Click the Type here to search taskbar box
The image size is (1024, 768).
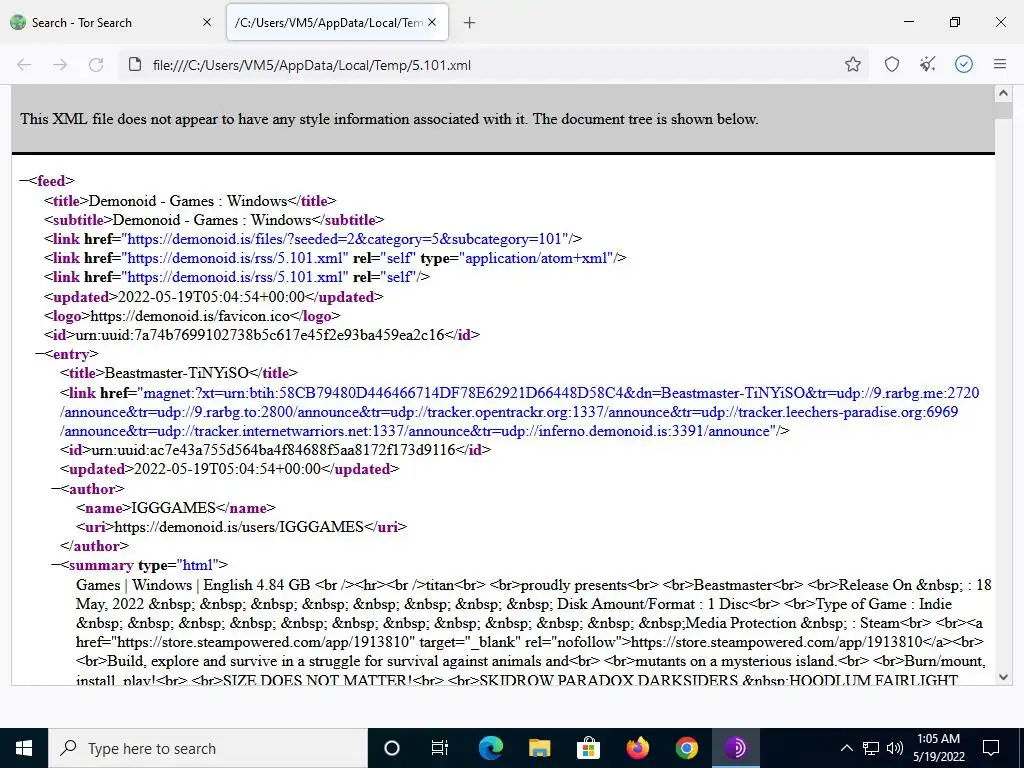208,748
